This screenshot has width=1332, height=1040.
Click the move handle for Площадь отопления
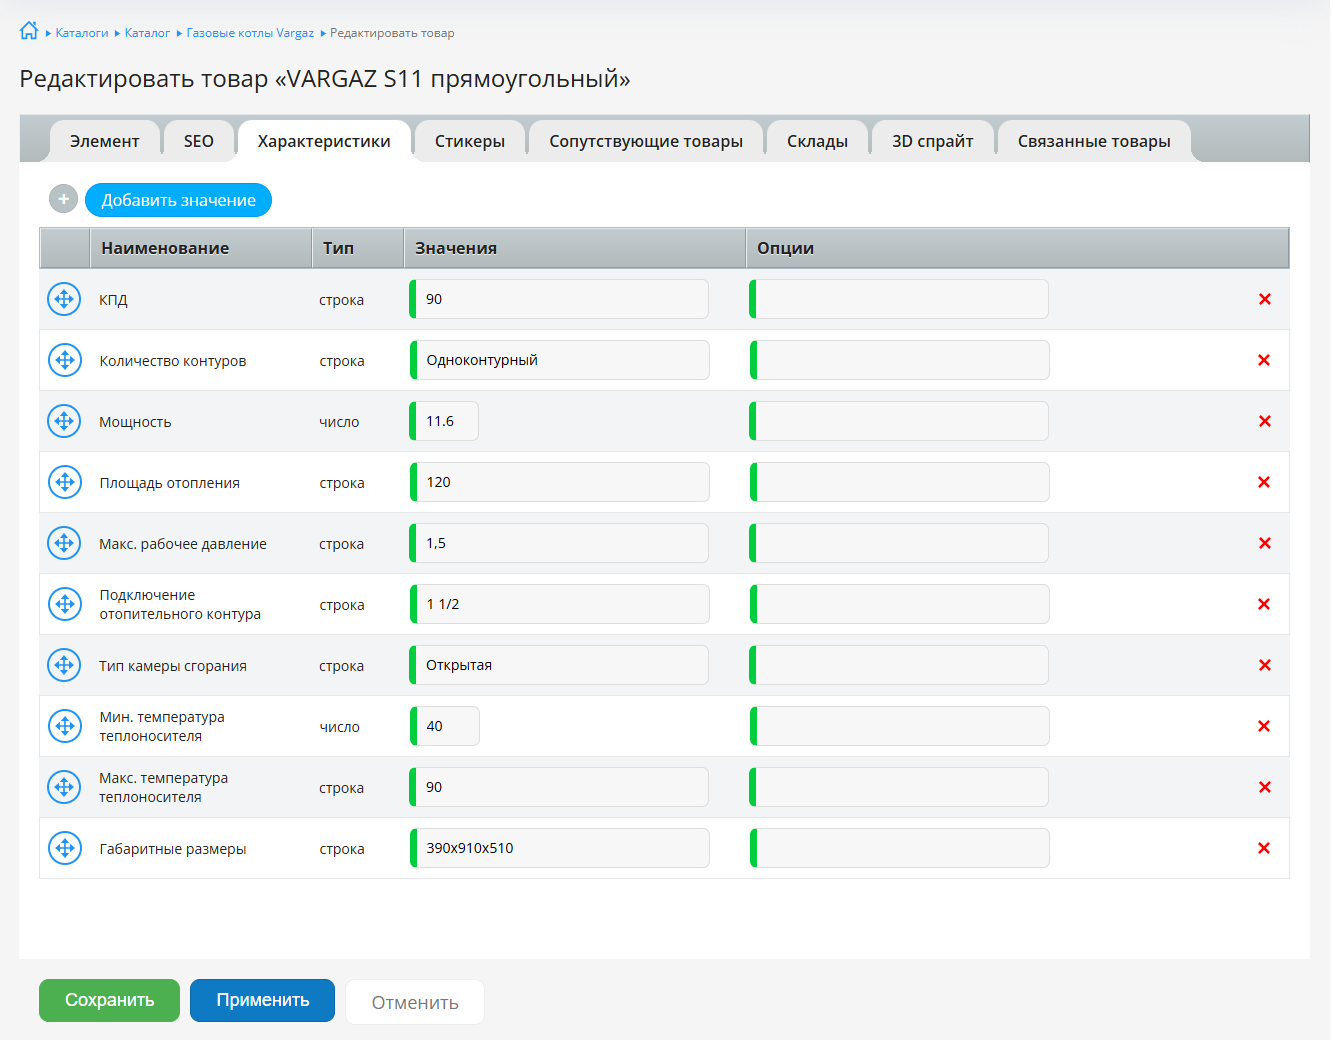(64, 482)
